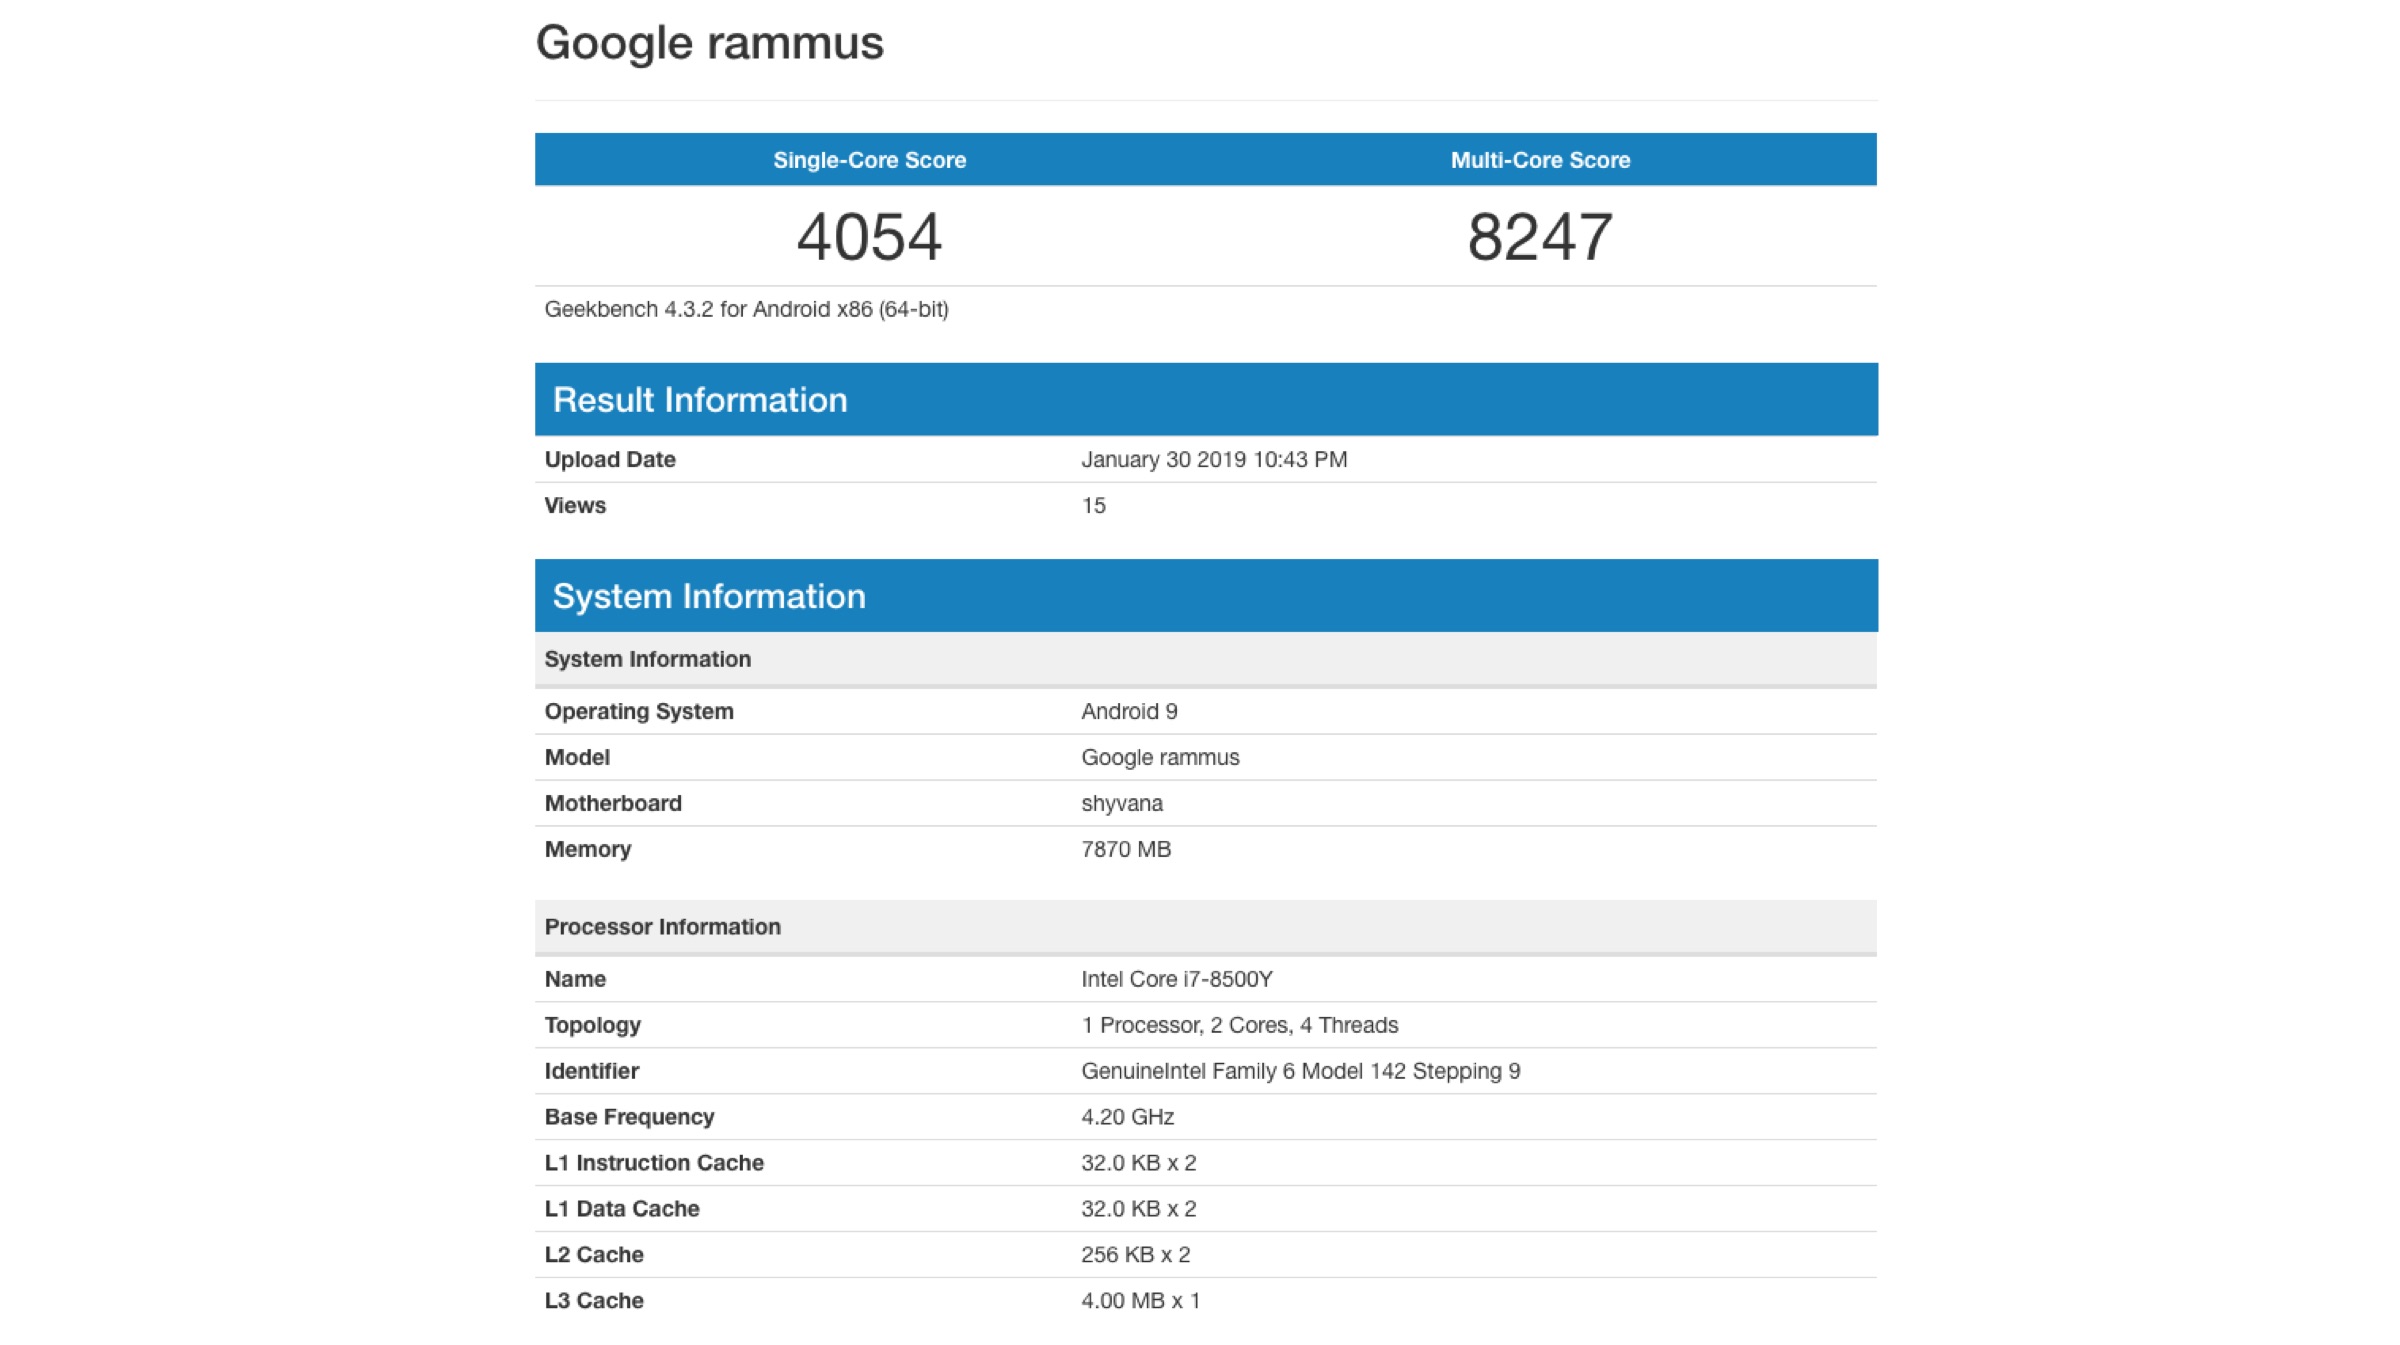Viewport: 2400px width, 1345px height.
Task: Click the Memory value 7870 MB
Action: (1125, 849)
